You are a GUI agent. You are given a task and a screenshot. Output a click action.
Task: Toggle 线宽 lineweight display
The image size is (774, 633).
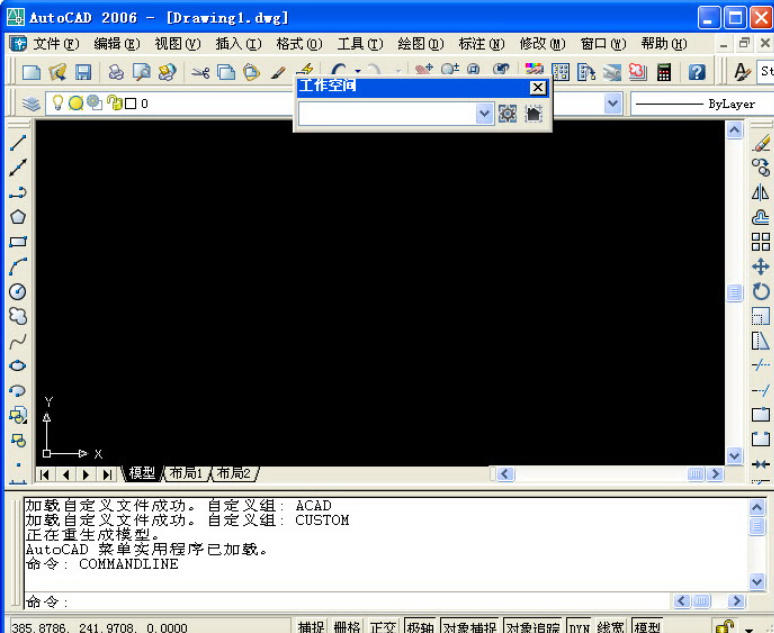pos(611,627)
